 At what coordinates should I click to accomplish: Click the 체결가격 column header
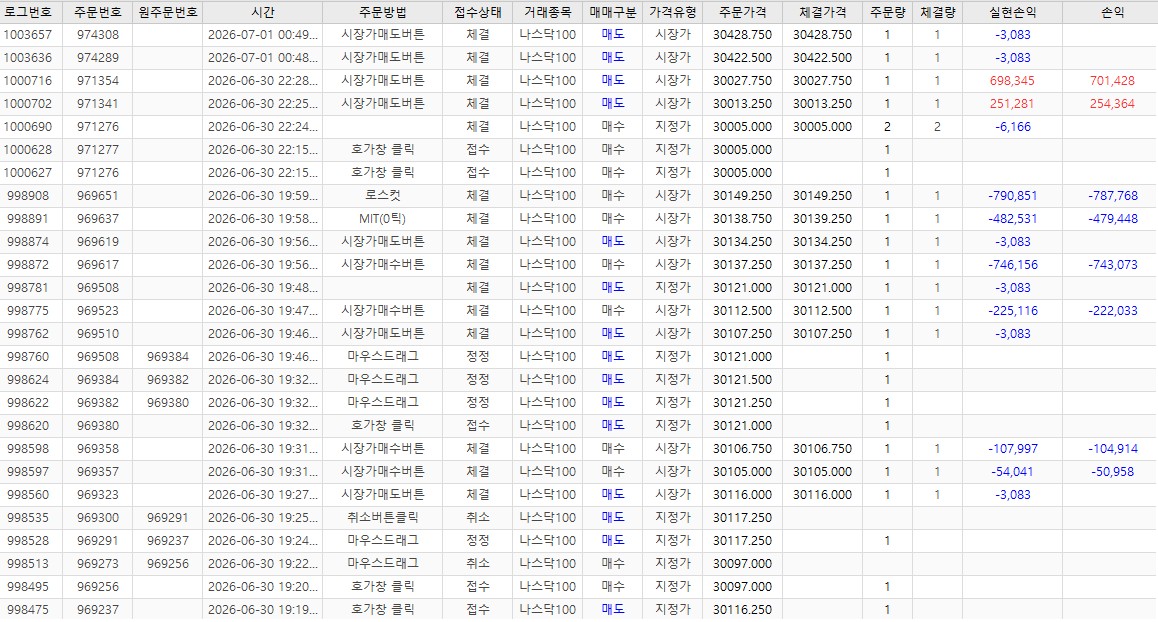point(822,12)
